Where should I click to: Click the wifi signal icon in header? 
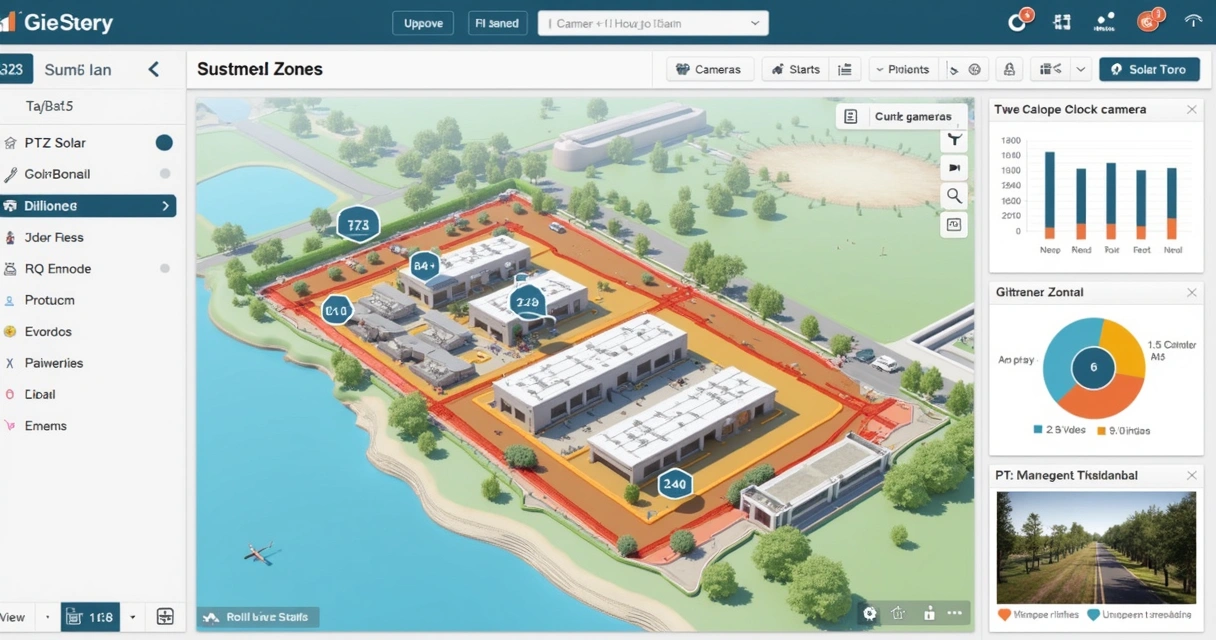[x=1193, y=21]
